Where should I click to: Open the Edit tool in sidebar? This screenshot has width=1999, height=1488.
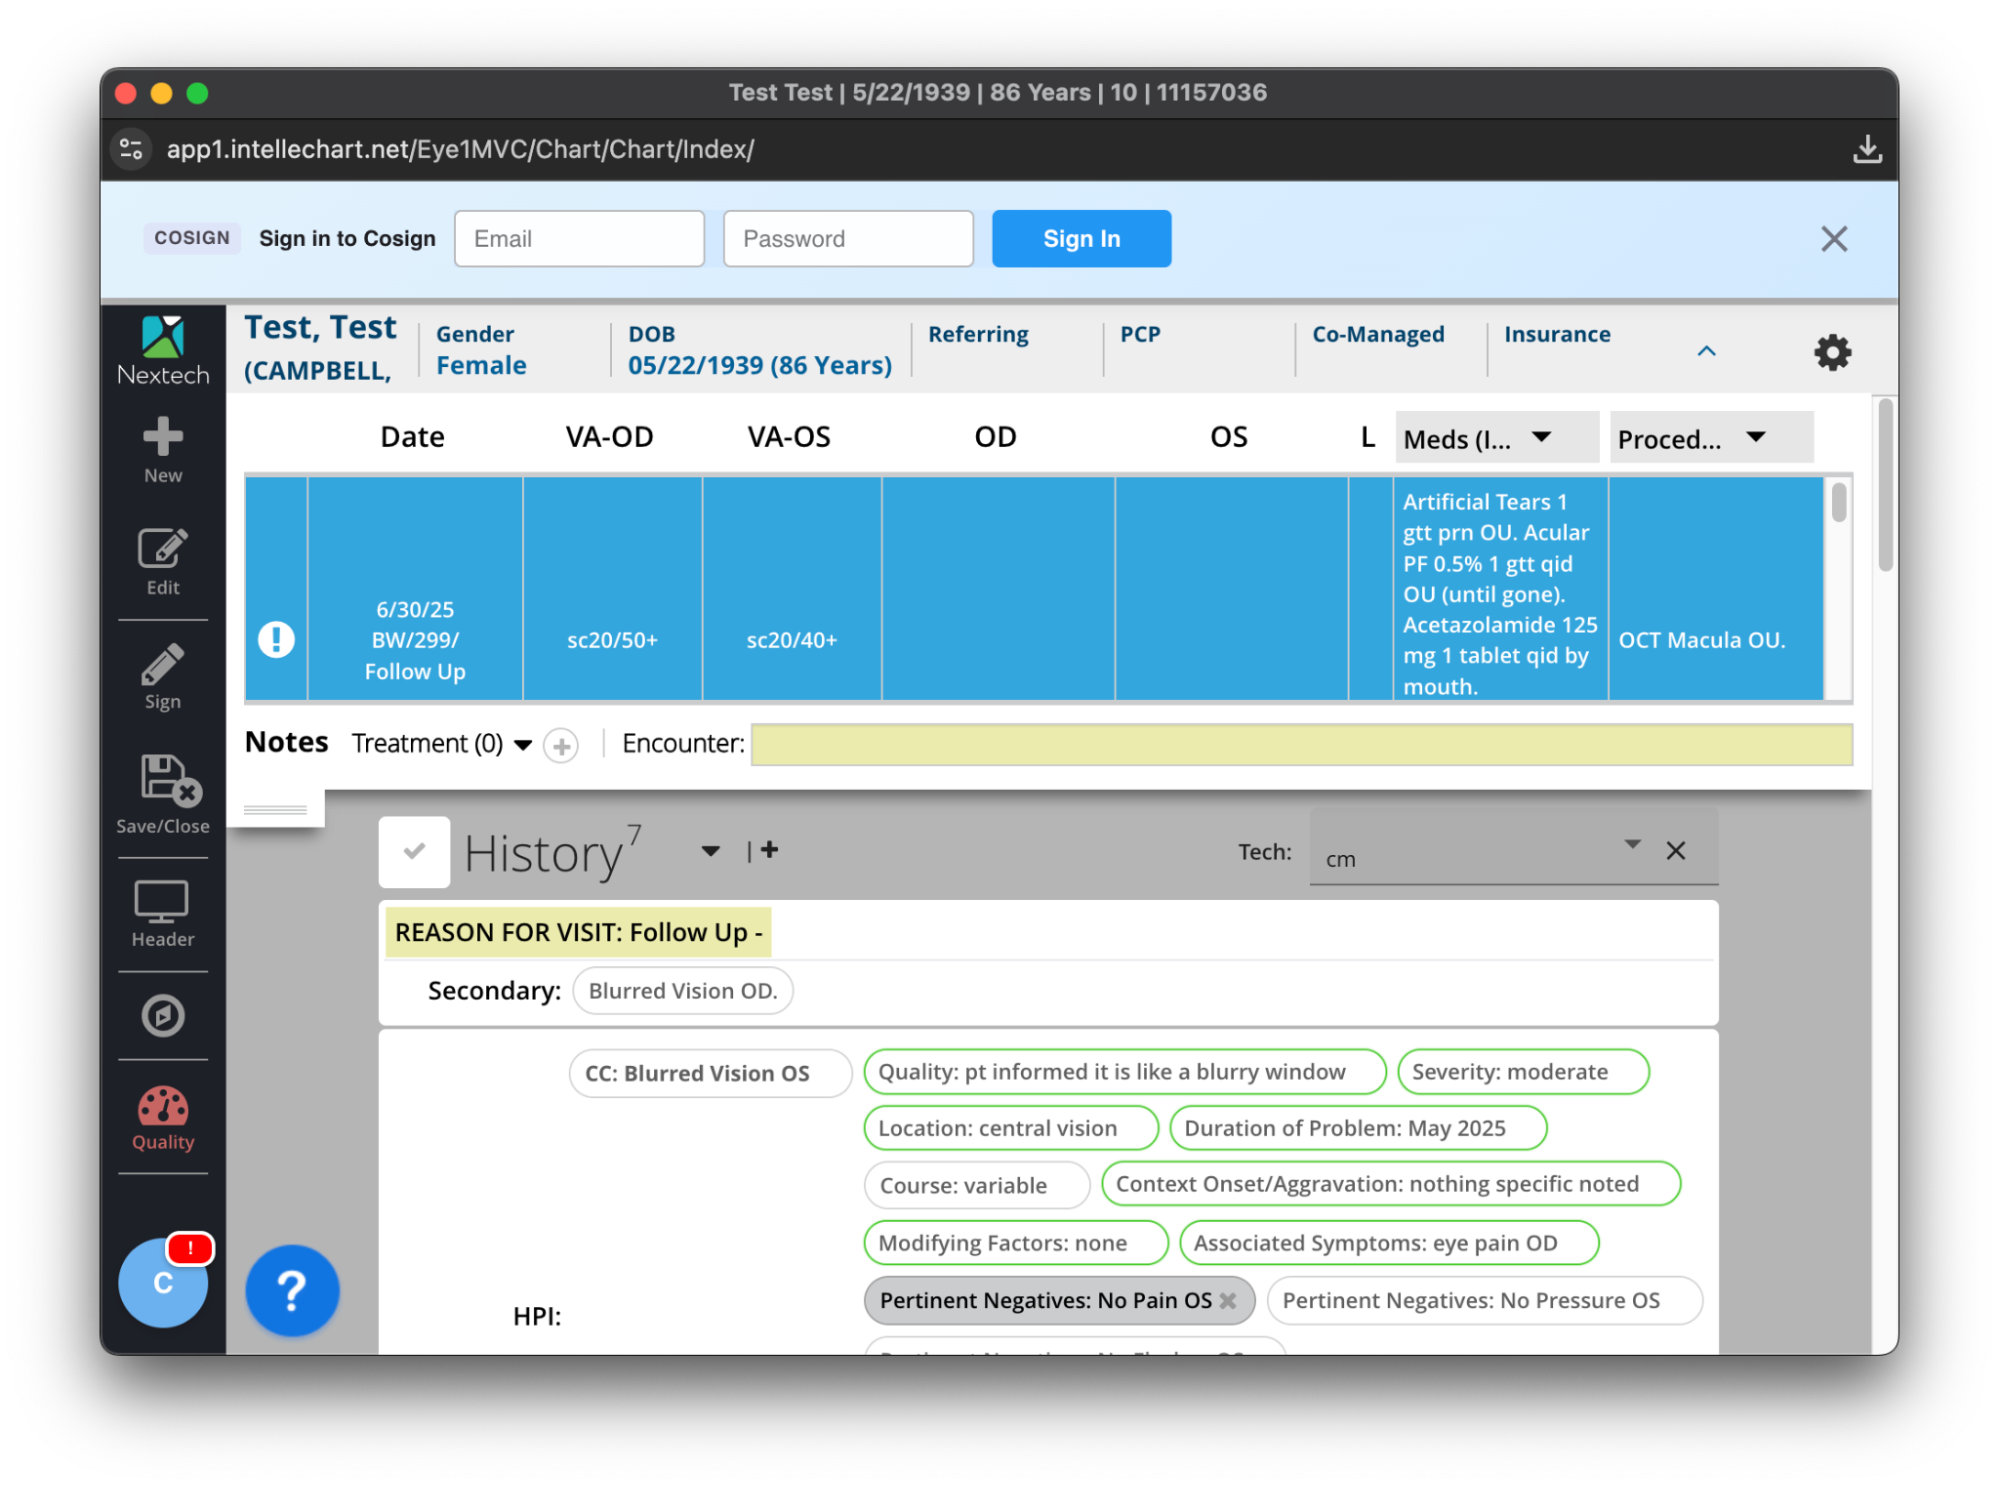pyautogui.click(x=162, y=549)
